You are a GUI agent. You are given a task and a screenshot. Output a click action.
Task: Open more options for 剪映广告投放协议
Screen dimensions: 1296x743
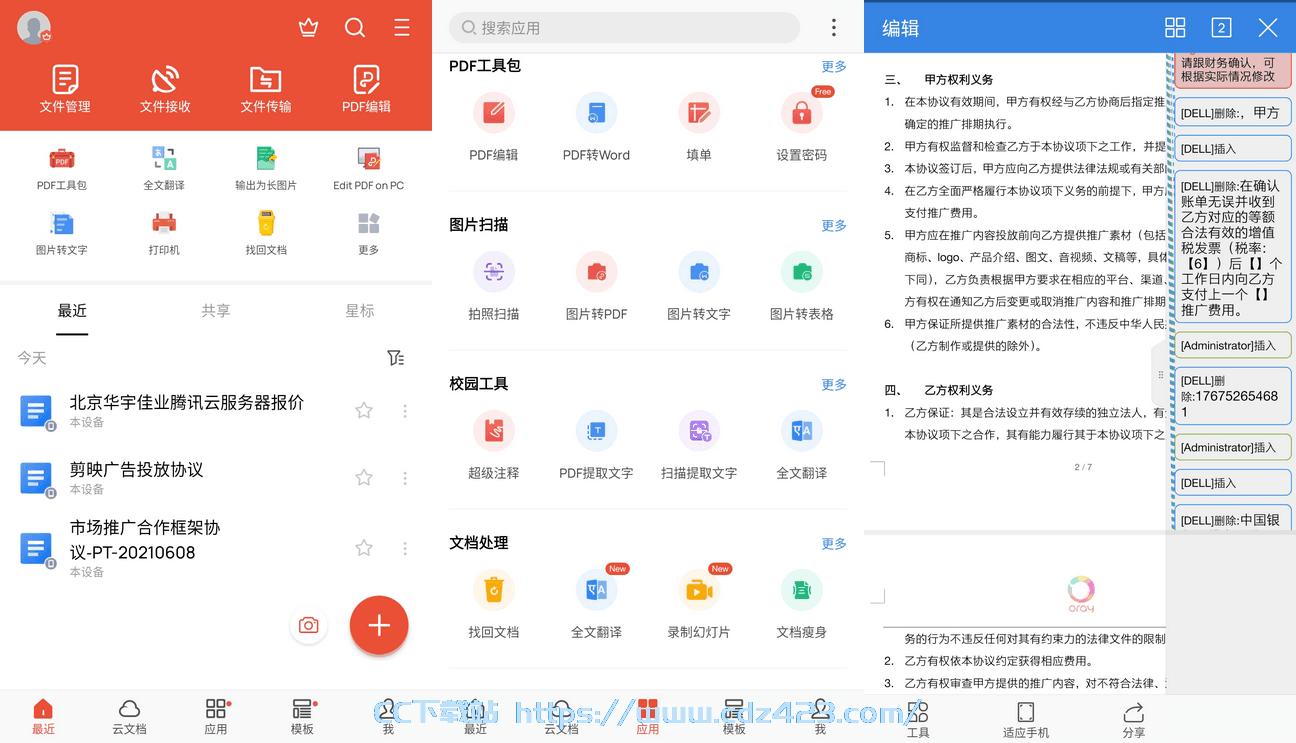click(x=405, y=478)
